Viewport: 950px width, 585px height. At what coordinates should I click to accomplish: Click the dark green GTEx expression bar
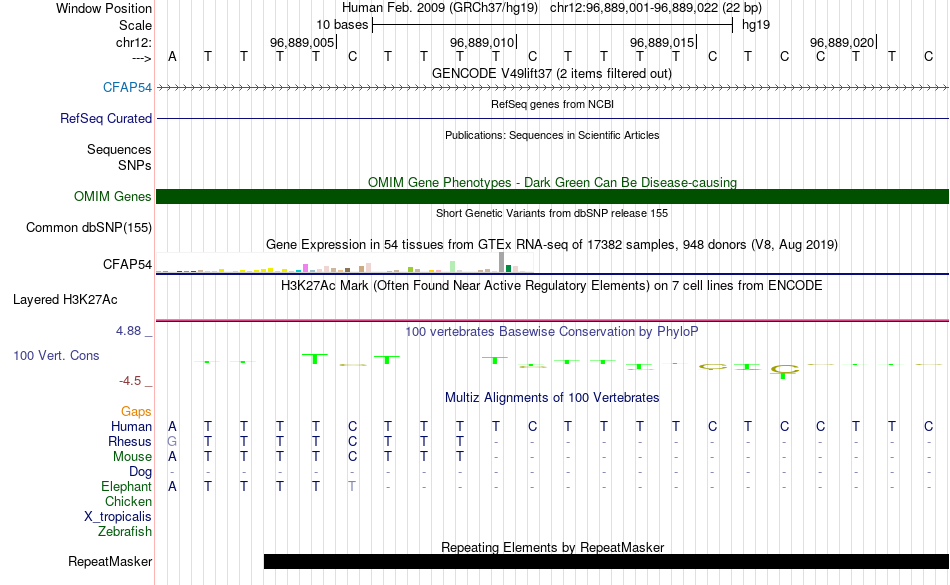[x=509, y=268]
